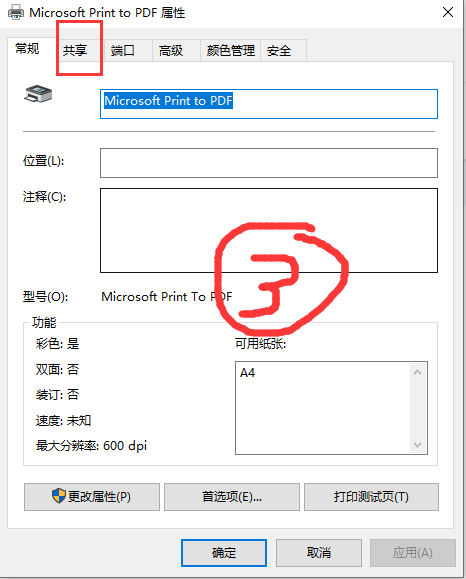Click the printer icon in title bar
Viewport: 466px width, 579px height.
16,13
